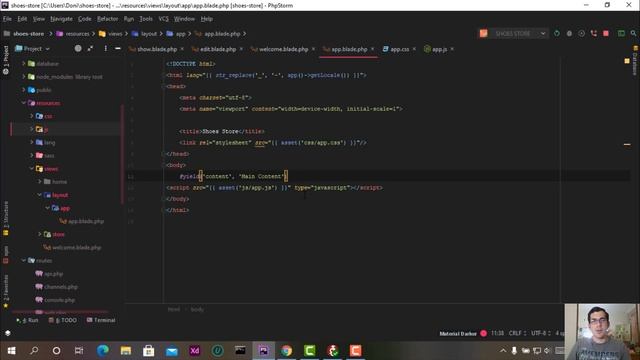
Task: Close the app.css tab
Action: click(x=414, y=49)
